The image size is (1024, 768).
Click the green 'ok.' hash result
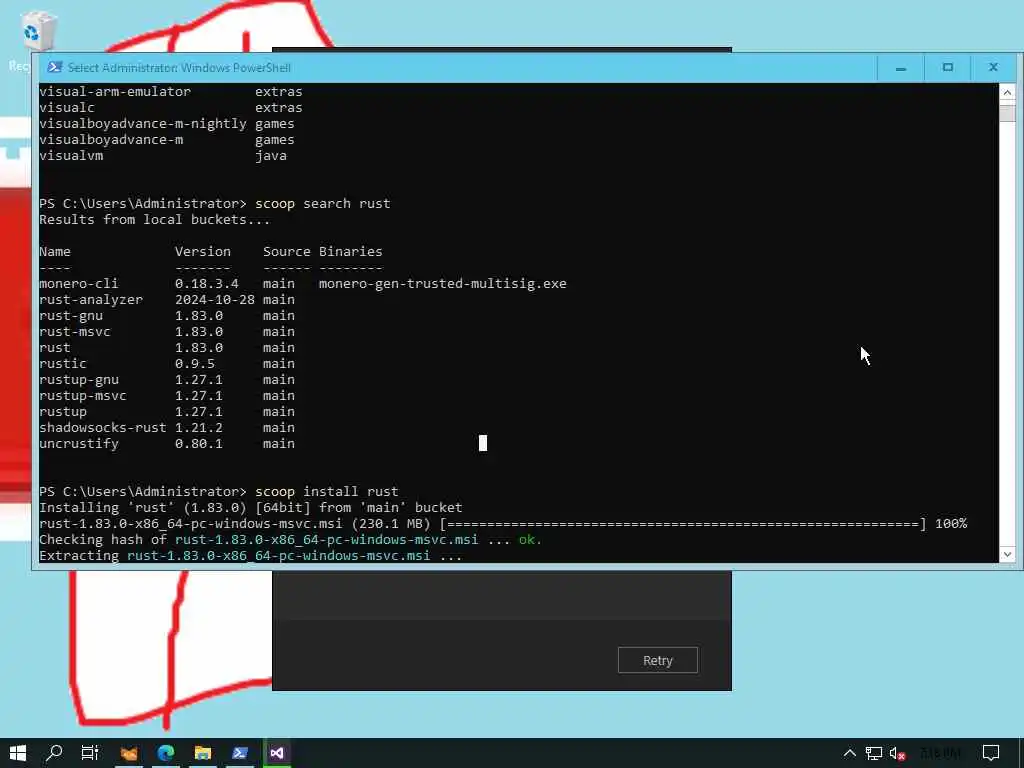(x=530, y=540)
